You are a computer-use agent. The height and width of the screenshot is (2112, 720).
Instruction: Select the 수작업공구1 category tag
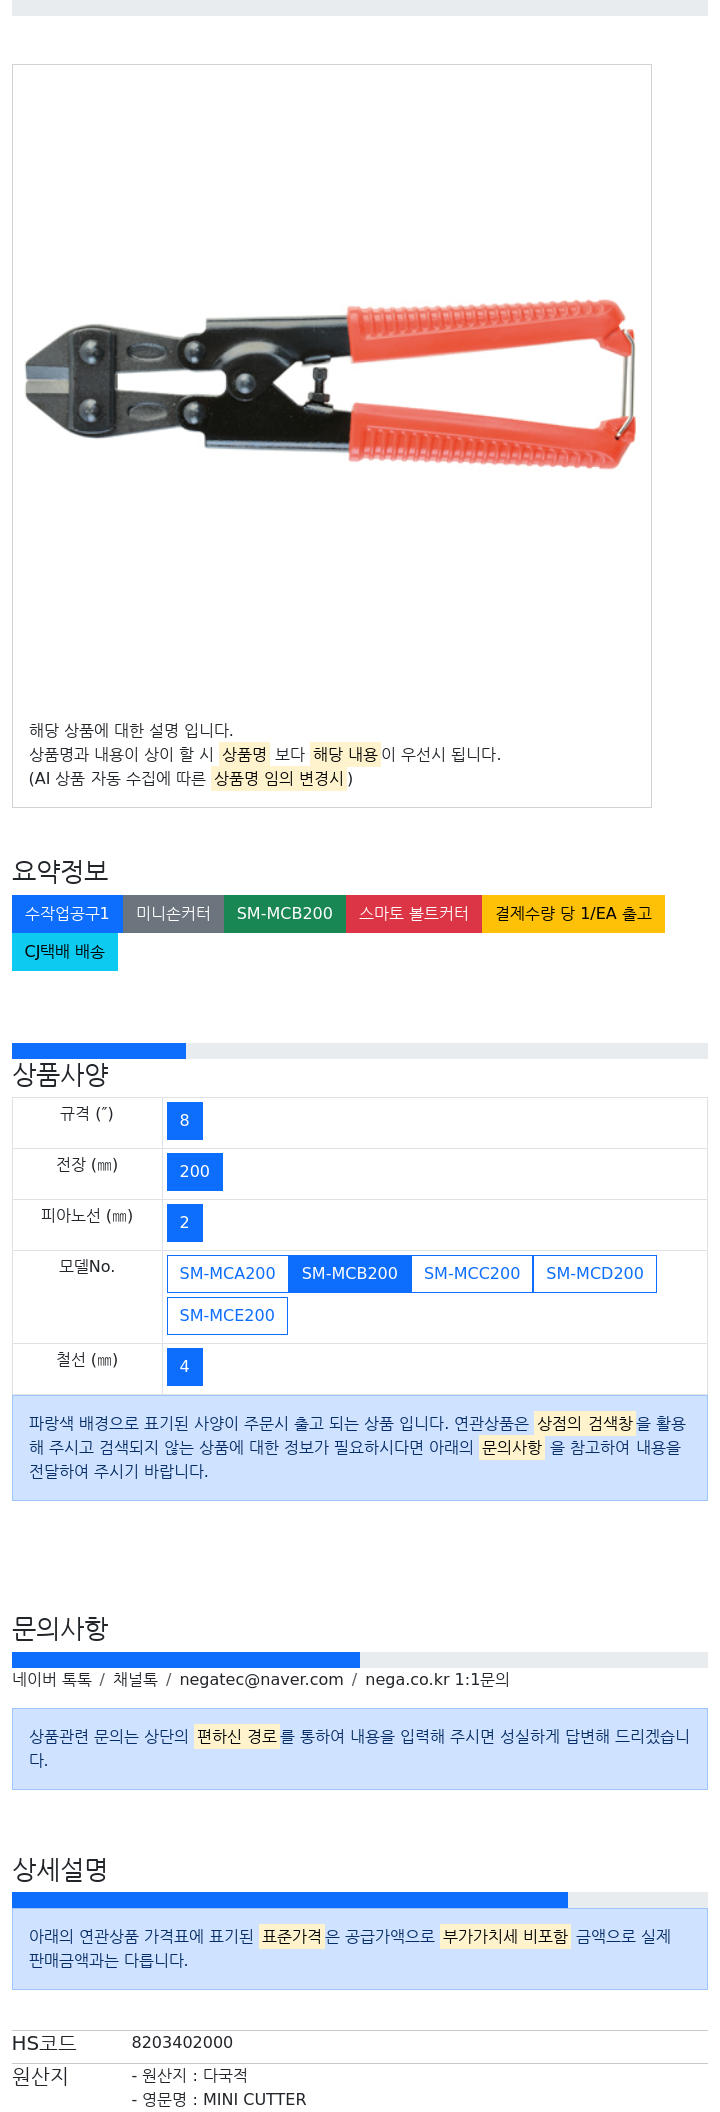67,914
